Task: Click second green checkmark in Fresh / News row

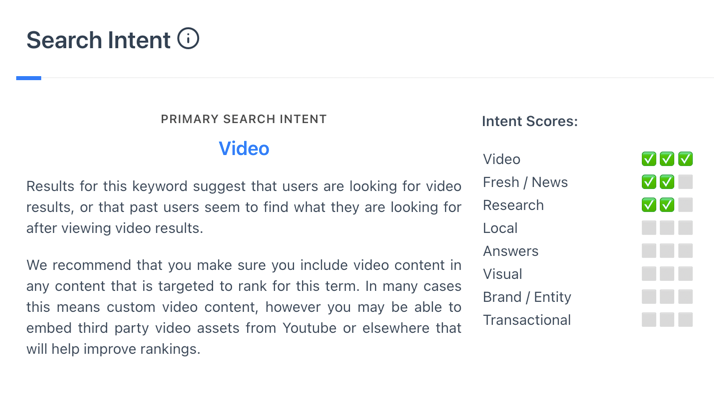Action: click(667, 182)
